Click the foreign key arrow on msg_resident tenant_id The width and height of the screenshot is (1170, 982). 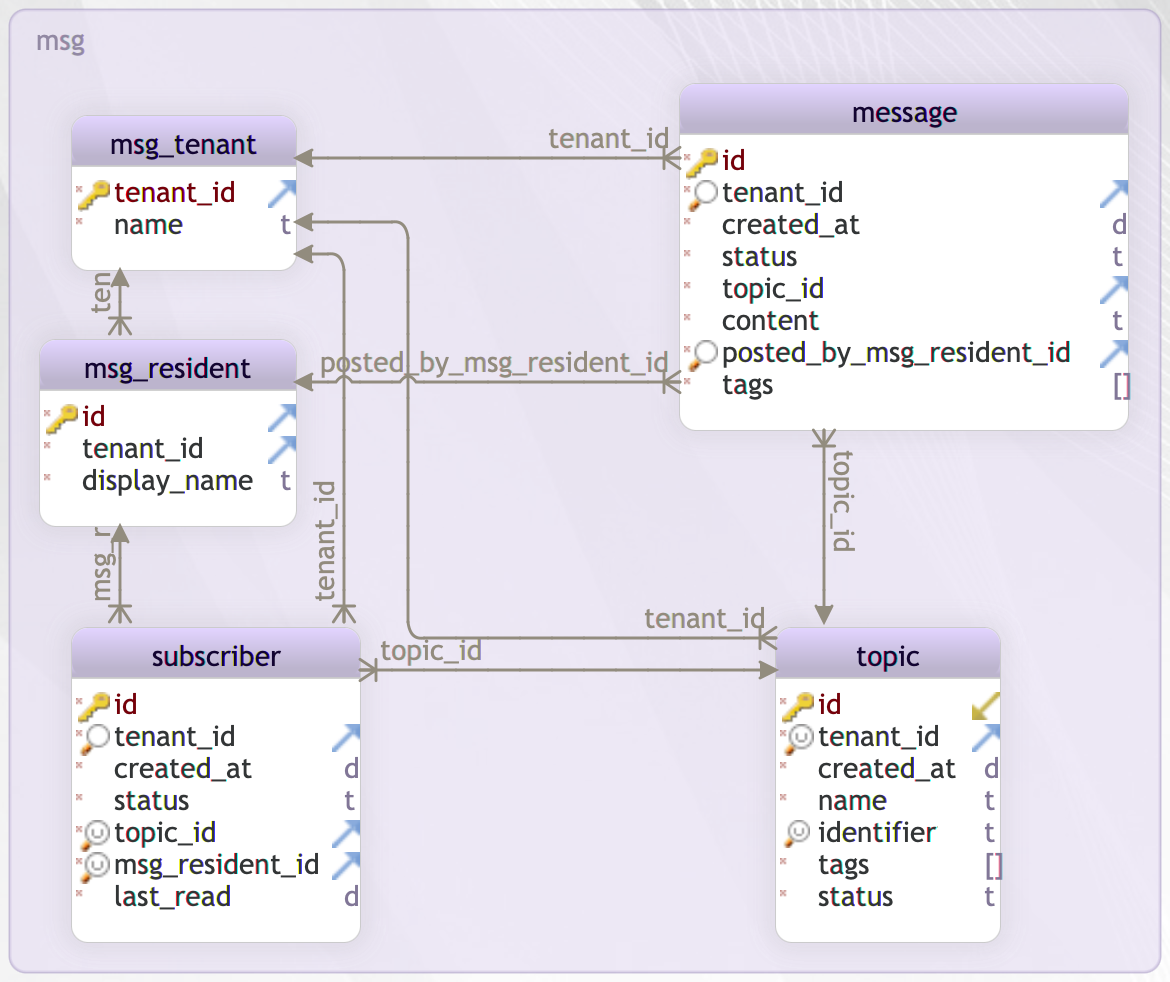tap(282, 450)
